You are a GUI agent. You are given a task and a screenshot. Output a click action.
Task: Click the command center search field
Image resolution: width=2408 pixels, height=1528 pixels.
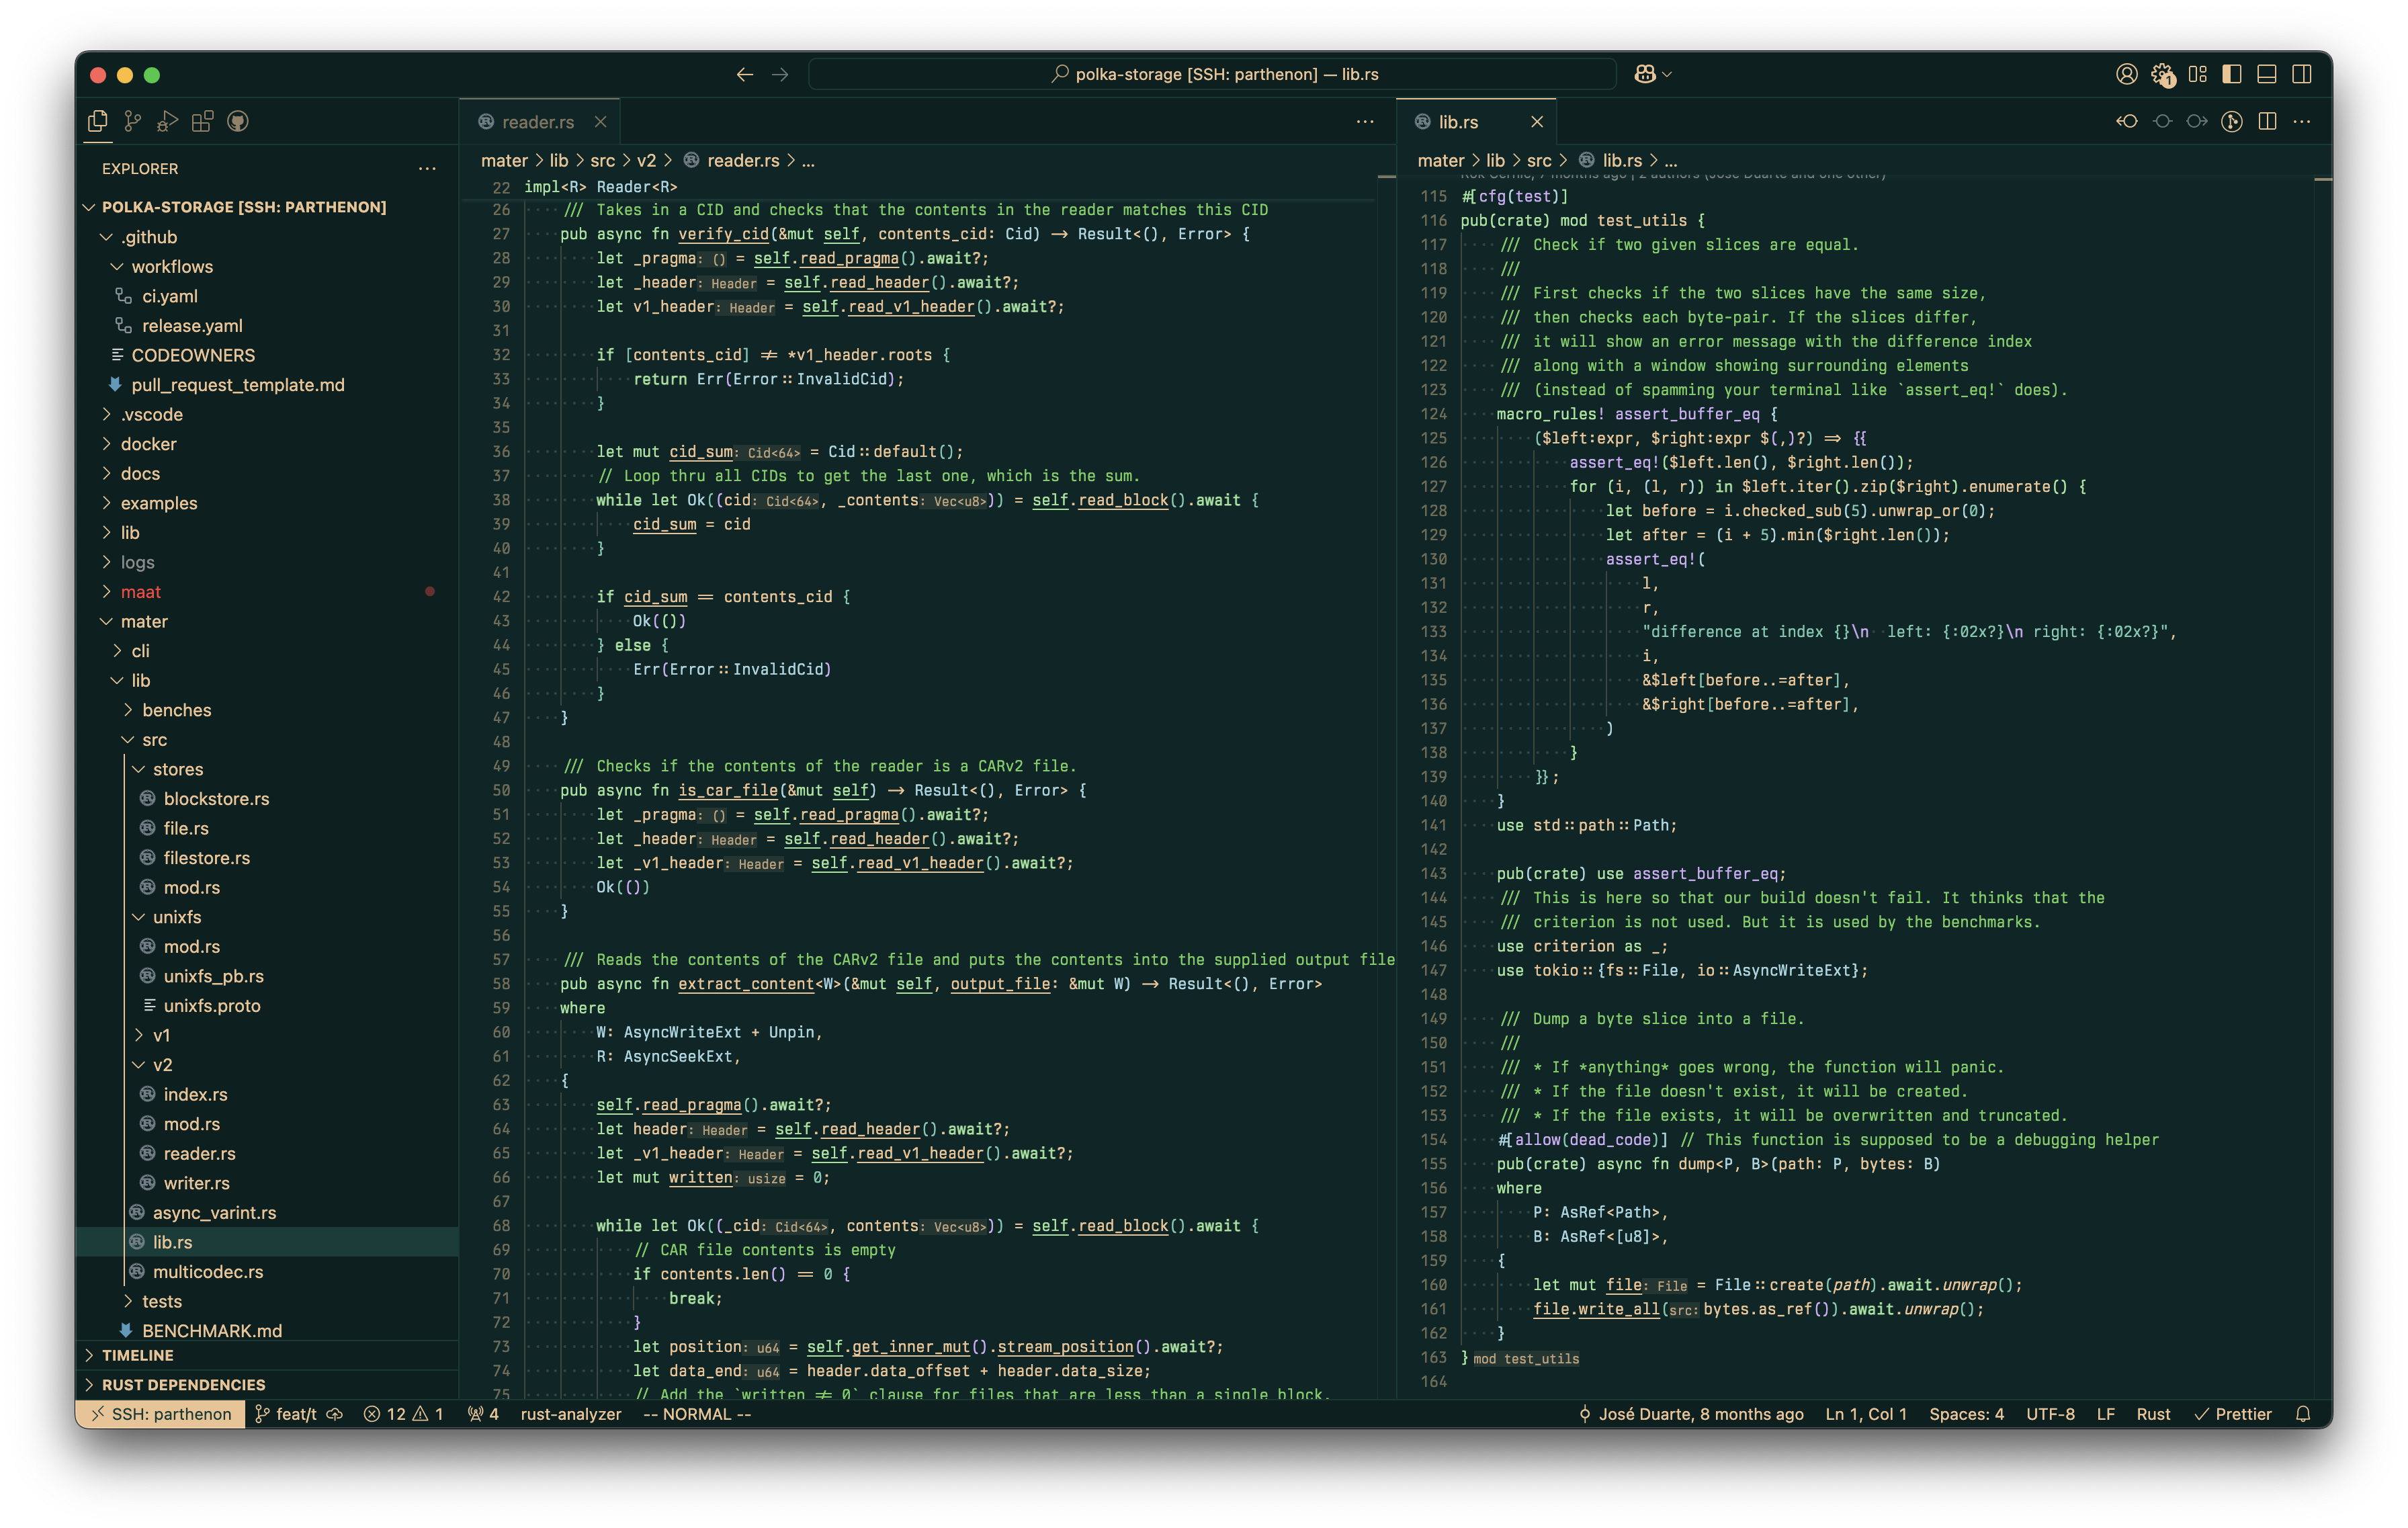[1212, 74]
